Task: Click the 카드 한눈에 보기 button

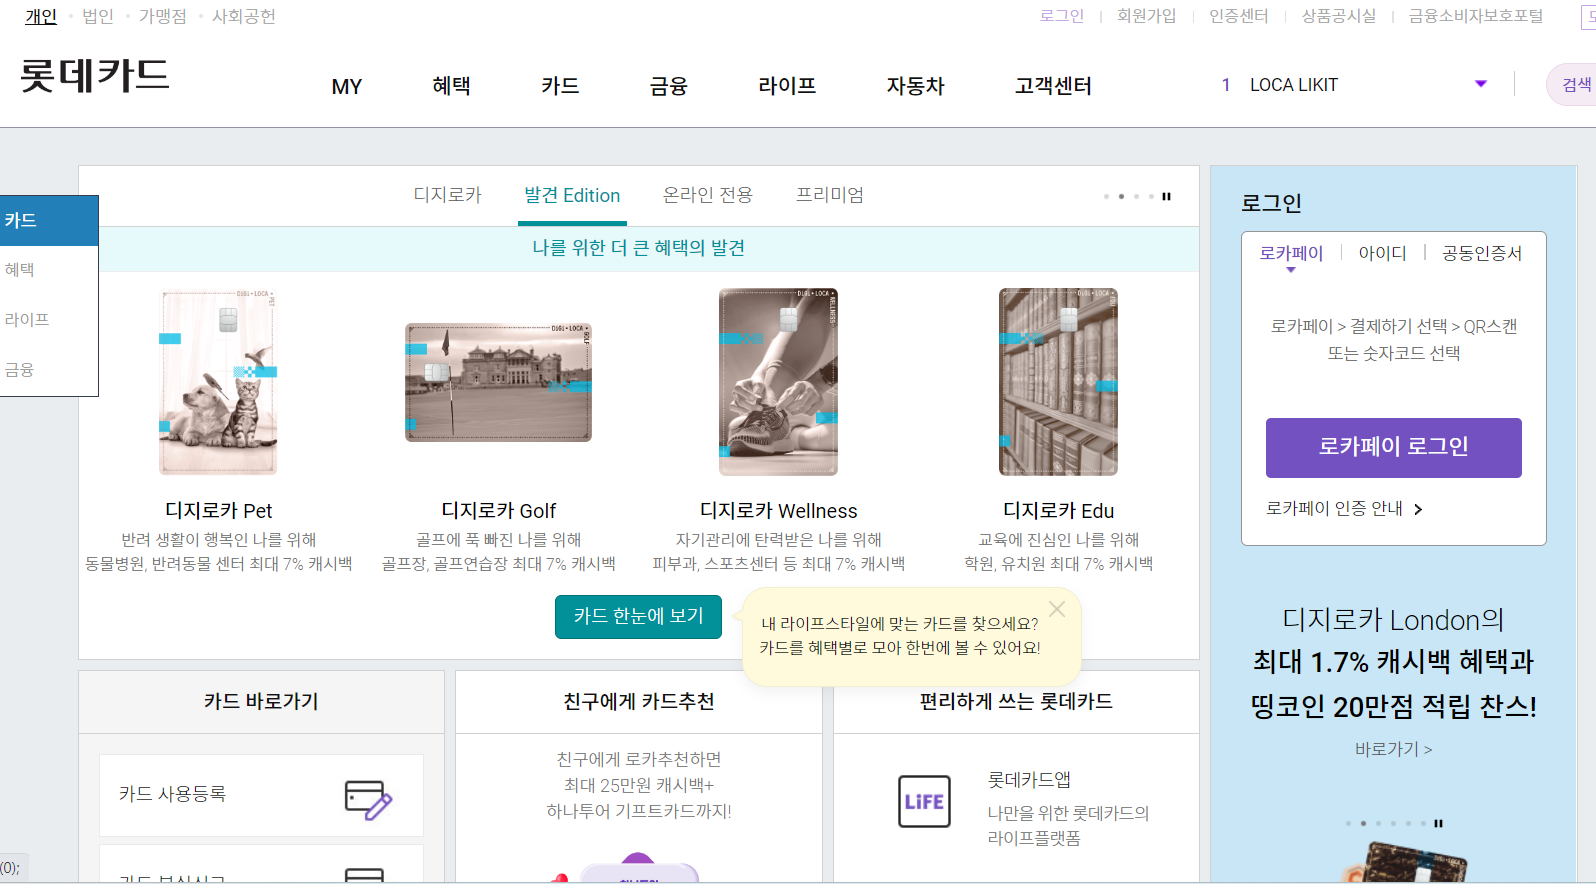Action: [638, 616]
